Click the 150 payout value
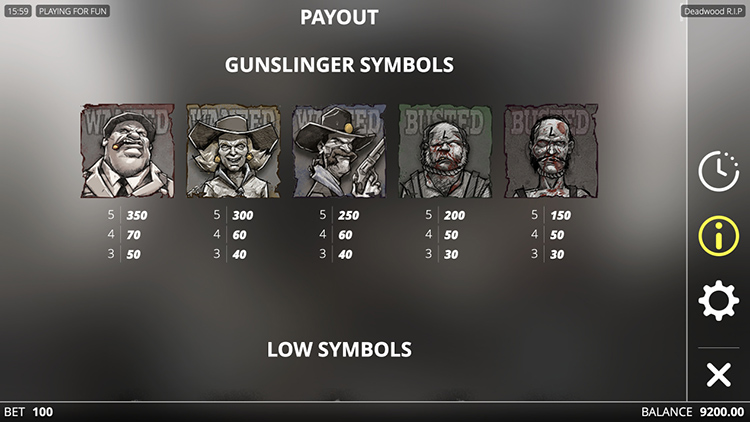This screenshot has height=422, width=750. click(x=560, y=215)
